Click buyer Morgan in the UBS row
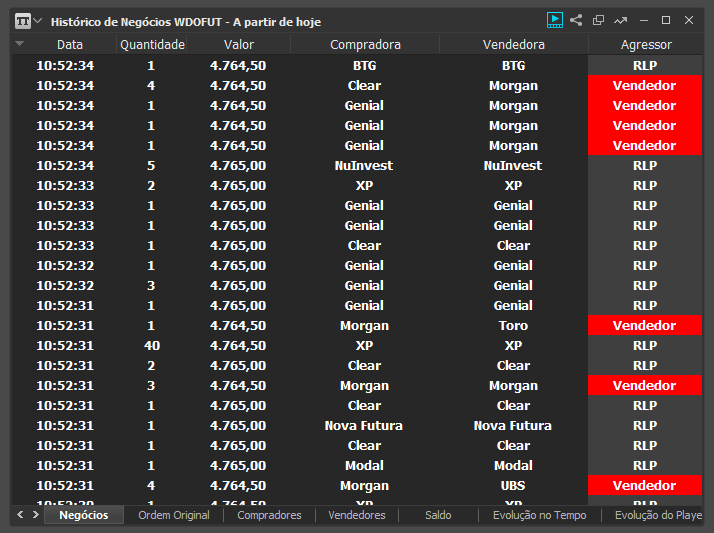 (x=364, y=486)
